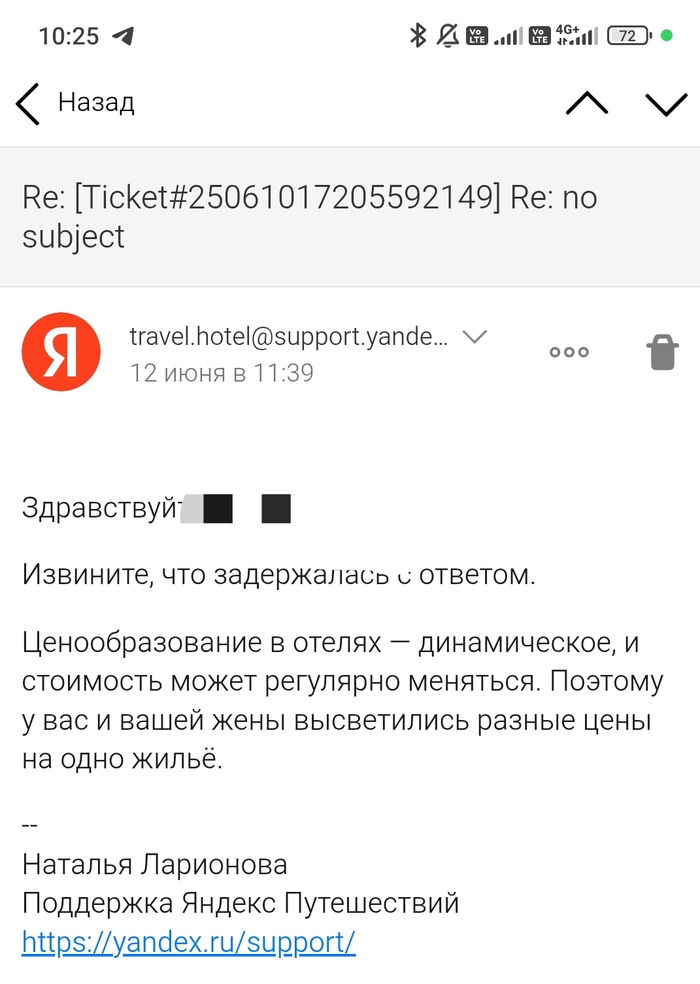The height and width of the screenshot is (984, 700).
Task: Delete email using trash icon
Action: 662,352
